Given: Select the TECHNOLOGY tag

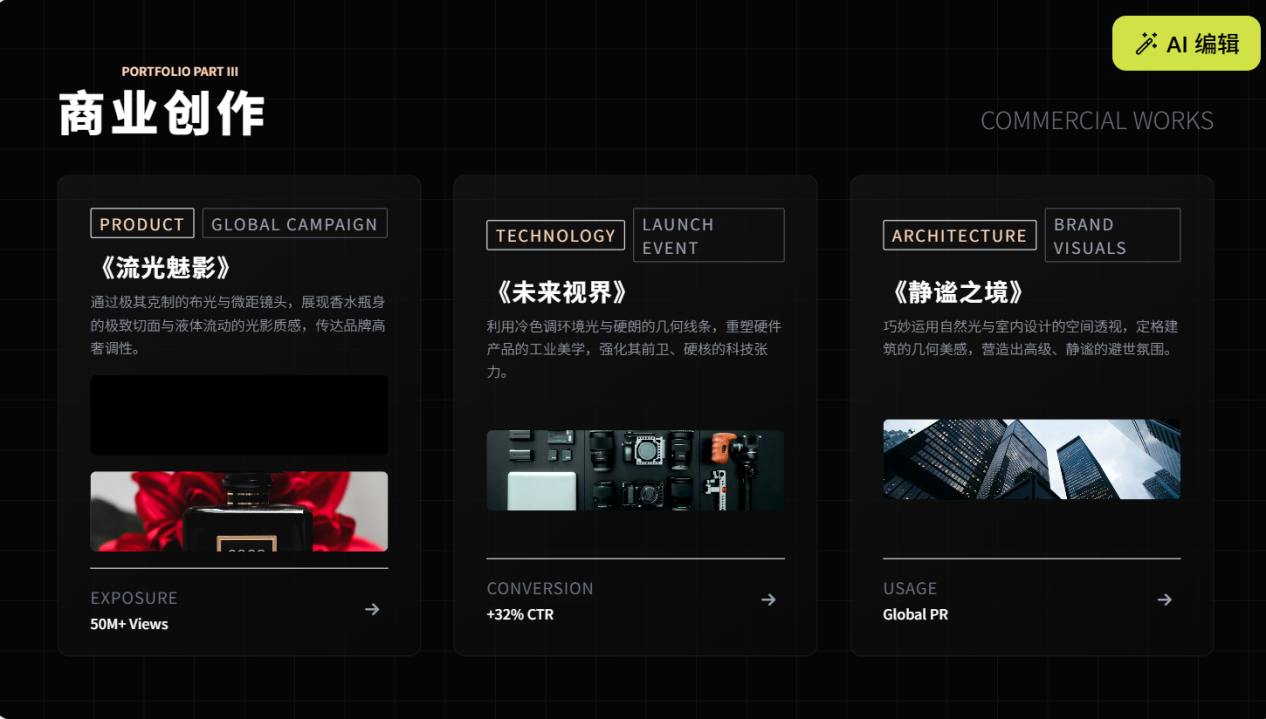Looking at the screenshot, I should 555,236.
